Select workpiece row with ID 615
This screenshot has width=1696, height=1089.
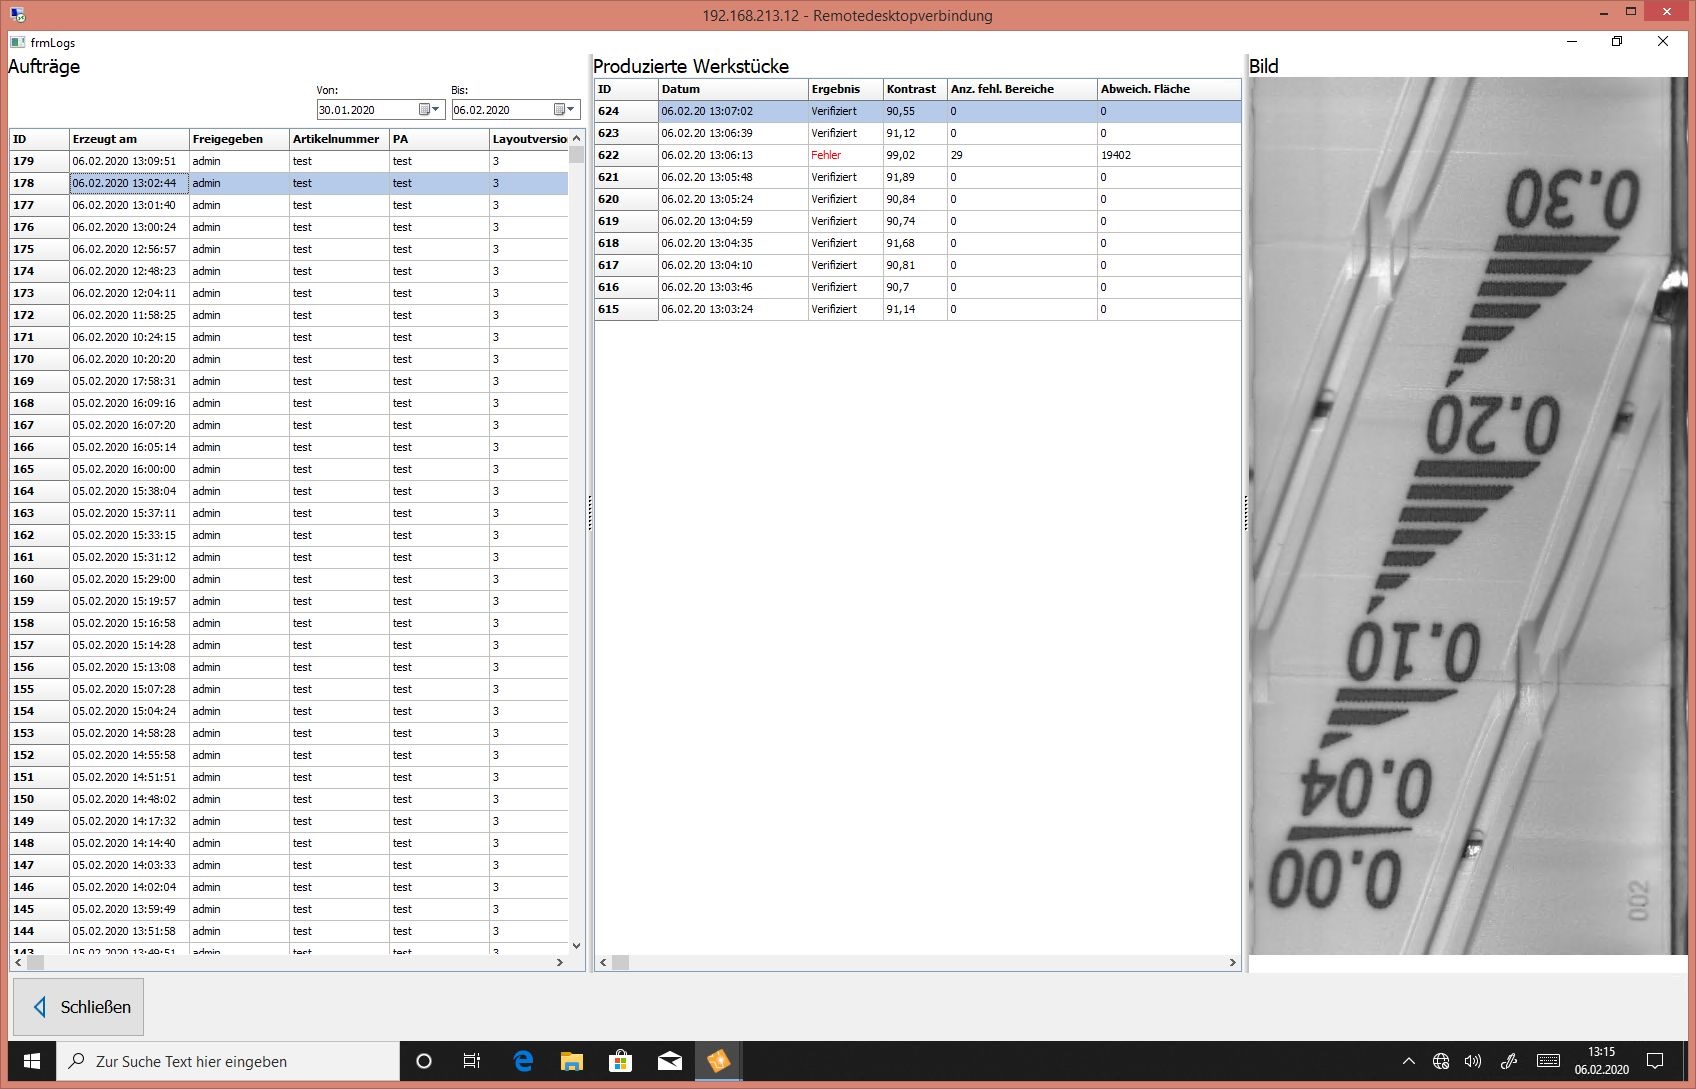(x=918, y=309)
